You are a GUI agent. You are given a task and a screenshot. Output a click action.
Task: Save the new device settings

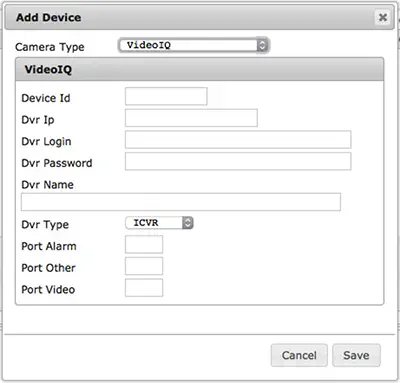click(x=356, y=355)
